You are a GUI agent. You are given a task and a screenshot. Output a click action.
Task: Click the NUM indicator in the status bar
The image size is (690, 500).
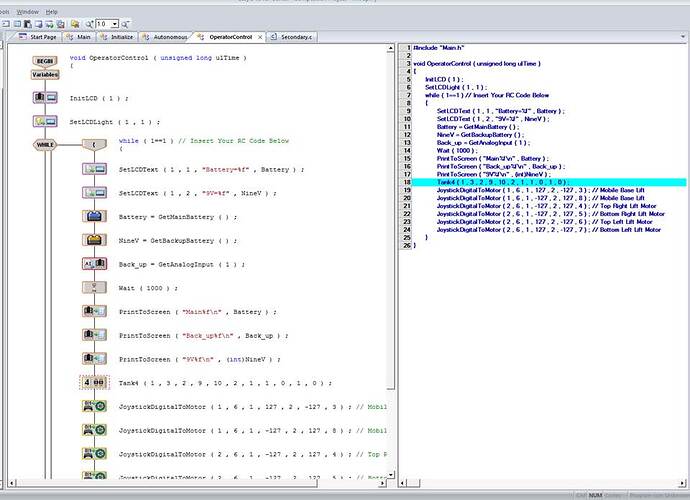pyautogui.click(x=595, y=496)
